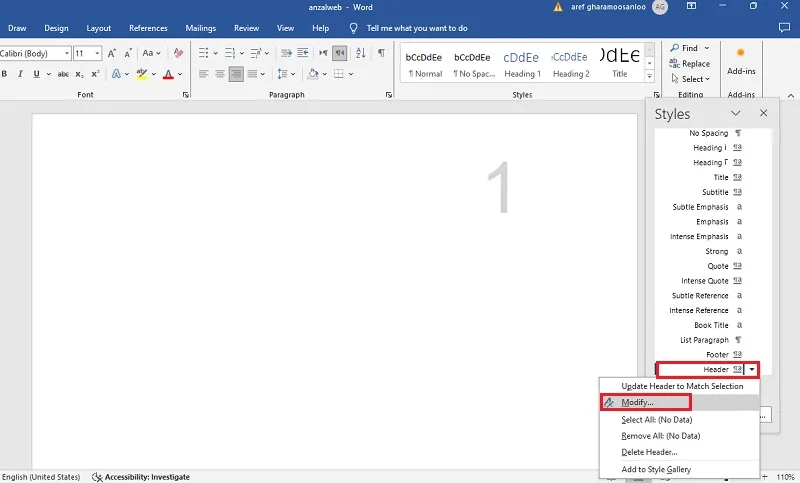Viewport: 800px width, 483px height.
Task: Toggle subscript formatting
Action: click(79, 74)
